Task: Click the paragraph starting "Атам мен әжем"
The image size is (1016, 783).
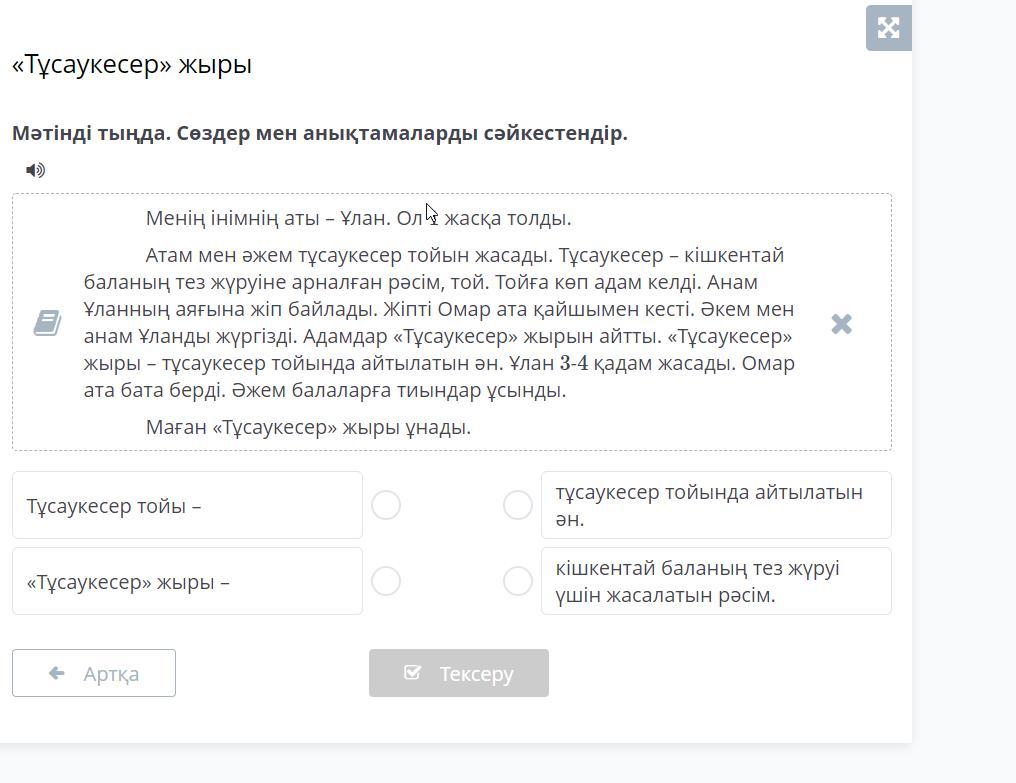Action: click(x=440, y=323)
